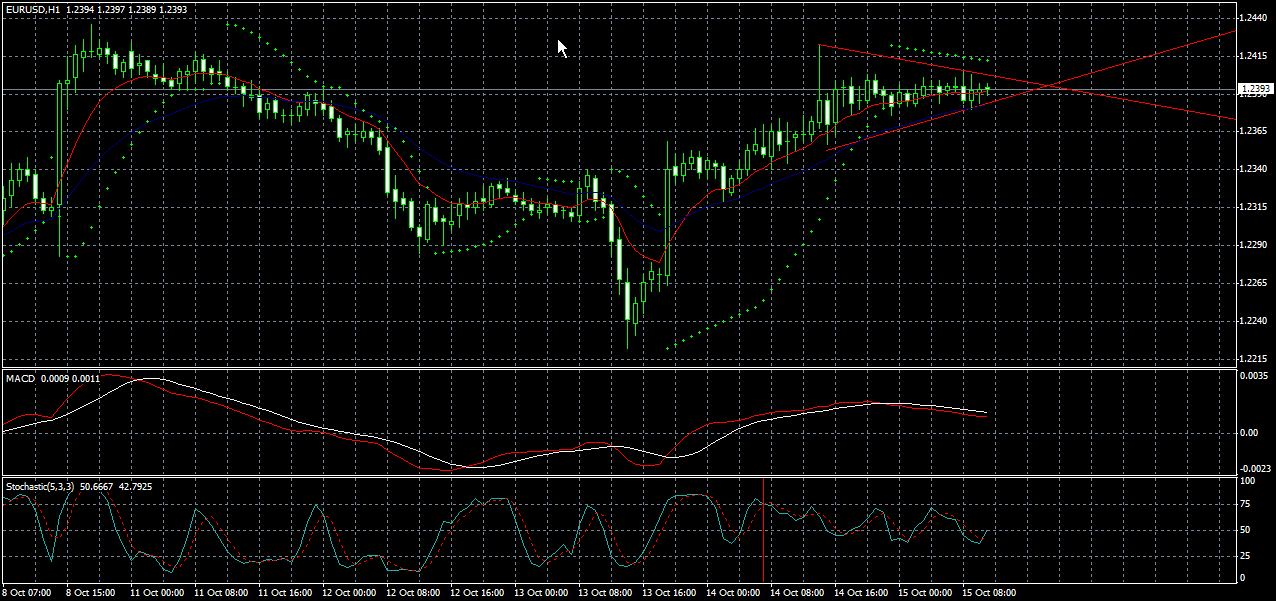1276x601 pixels.
Task: Click the MACD indicator label
Action: click(21, 378)
